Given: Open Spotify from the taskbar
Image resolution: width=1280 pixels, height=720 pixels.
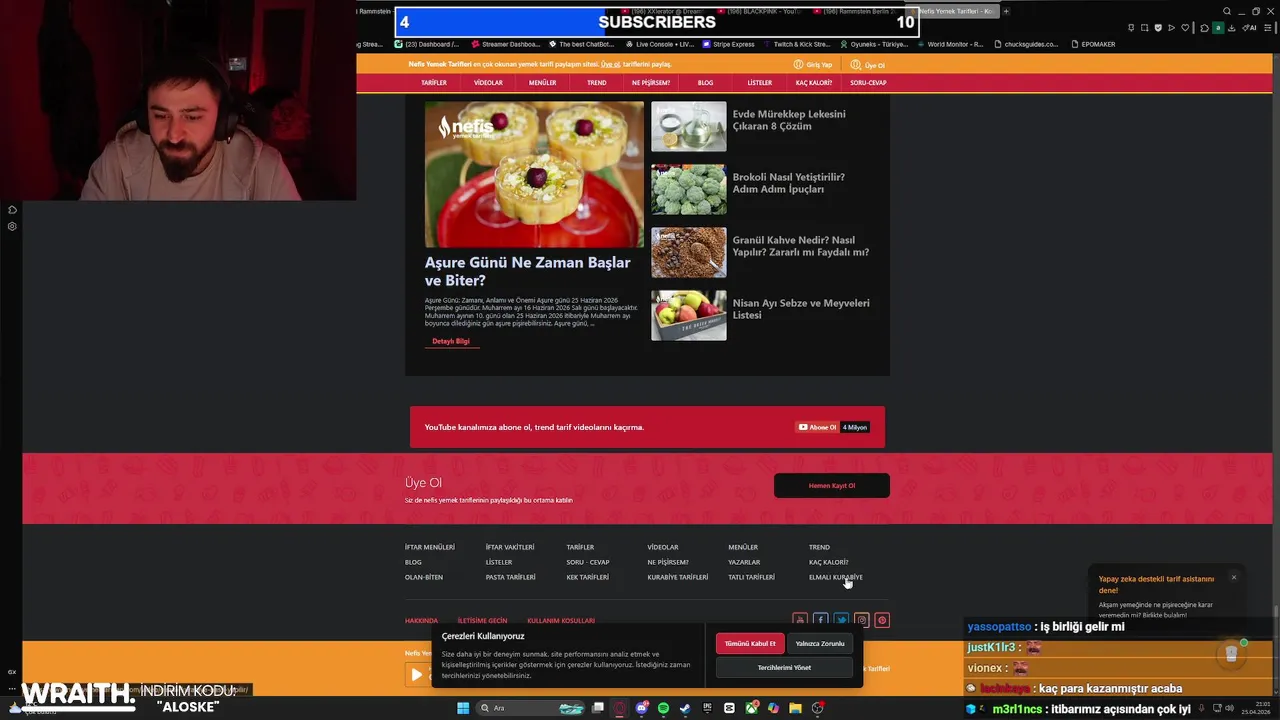Looking at the screenshot, I should pos(663,708).
